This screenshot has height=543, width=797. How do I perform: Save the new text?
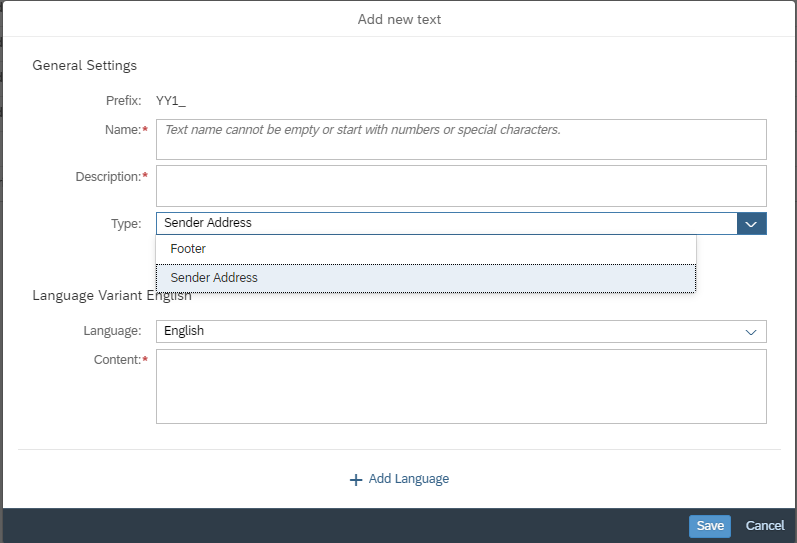710,526
